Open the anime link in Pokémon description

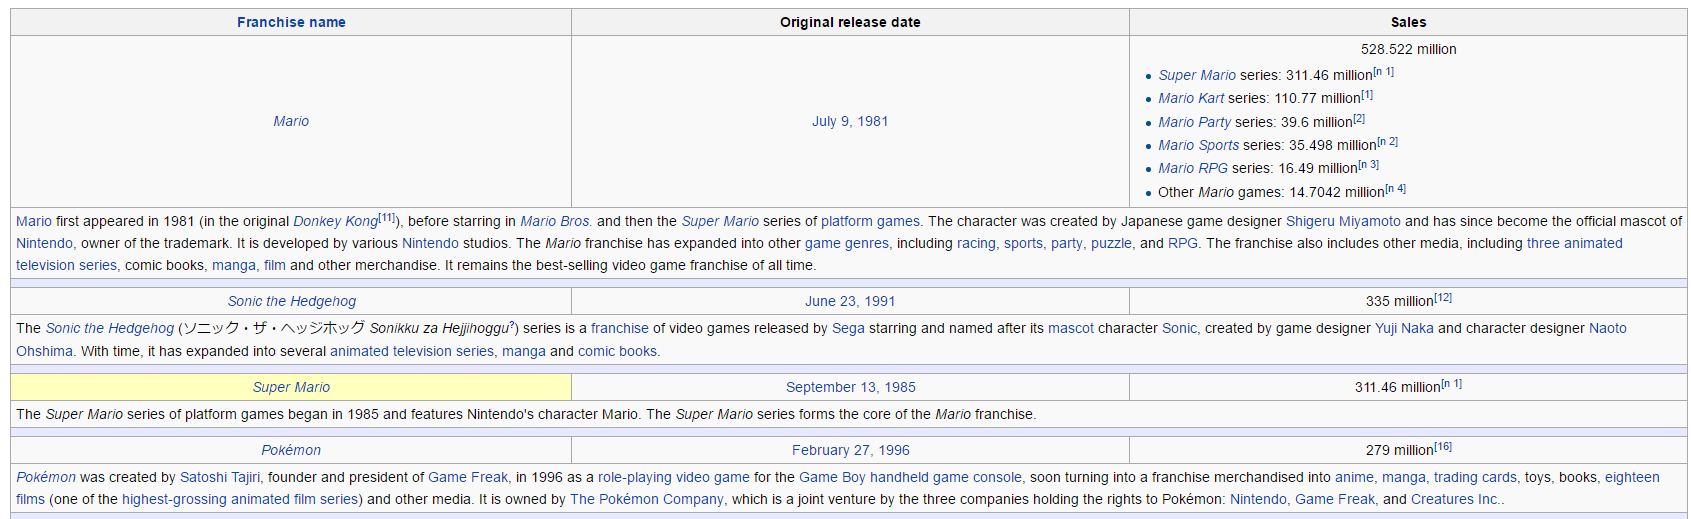coord(1354,477)
